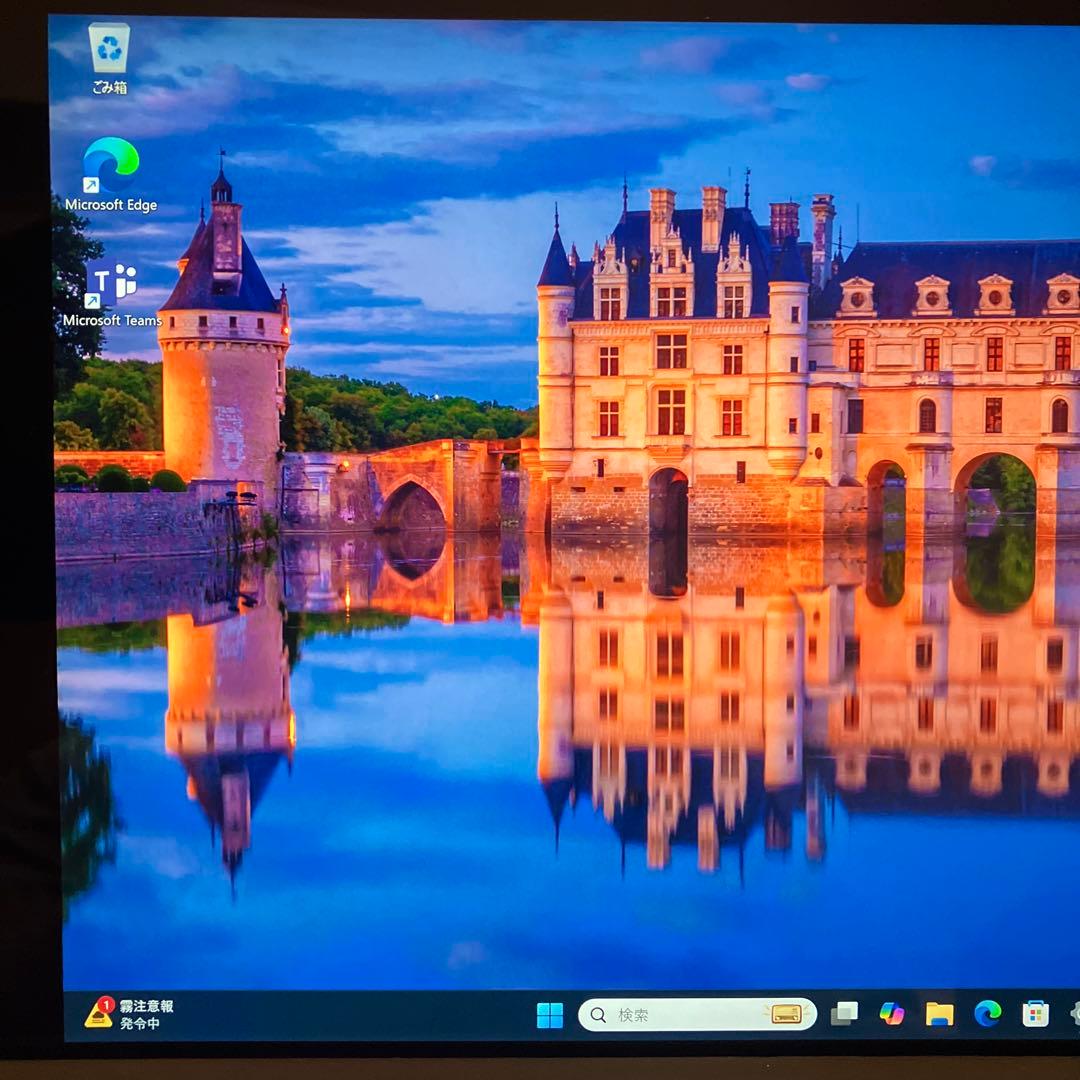1080x1080 pixels.
Task: Open Copilot from the taskbar
Action: click(892, 1015)
